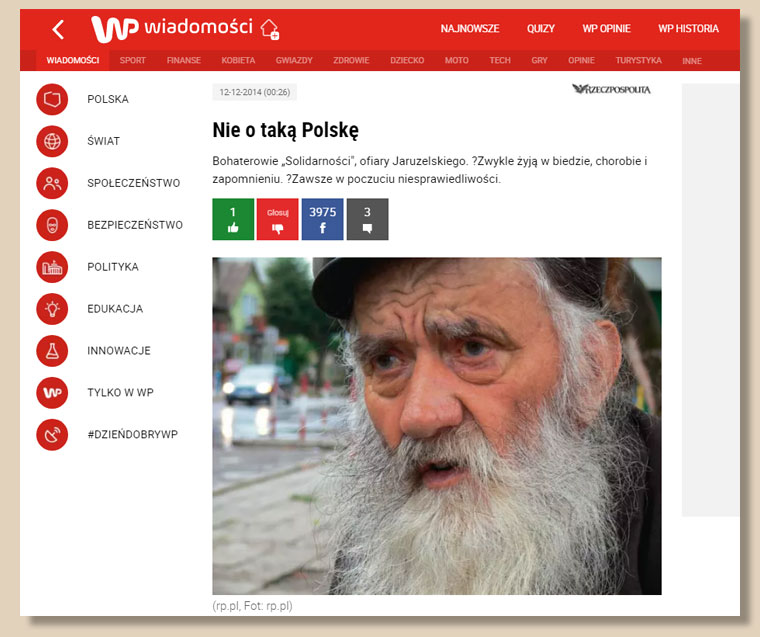Open the Polska section icon

(x=52, y=99)
